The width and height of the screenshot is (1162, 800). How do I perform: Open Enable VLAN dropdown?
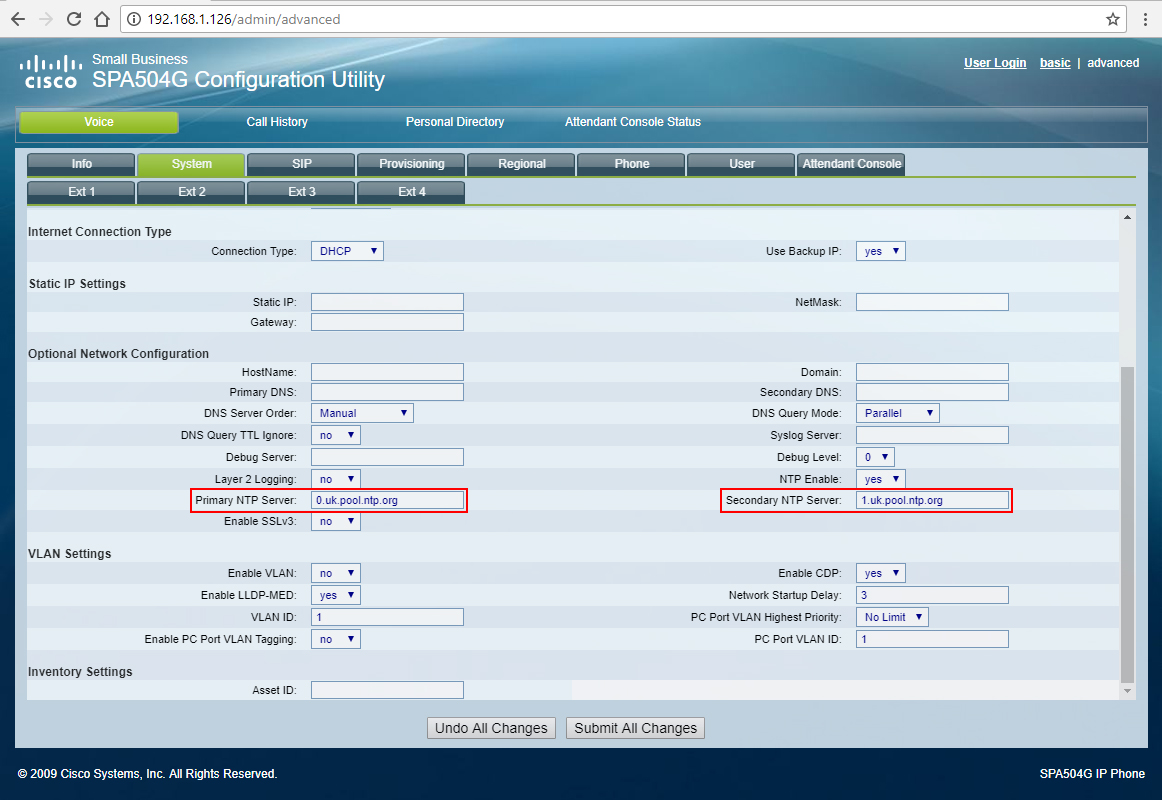[x=336, y=573]
